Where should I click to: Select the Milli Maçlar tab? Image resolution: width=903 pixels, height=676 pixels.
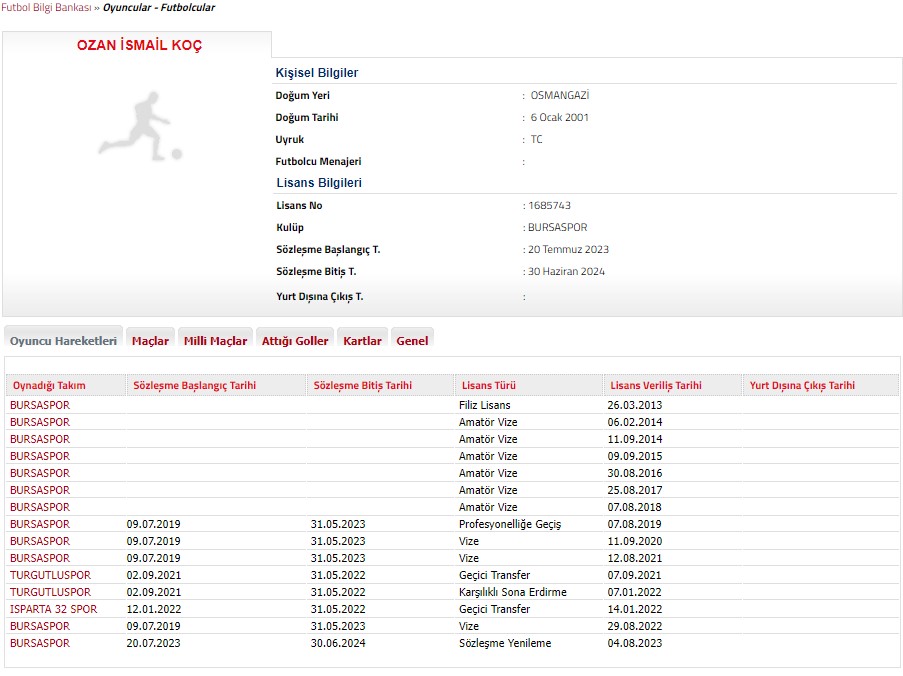[x=215, y=341]
